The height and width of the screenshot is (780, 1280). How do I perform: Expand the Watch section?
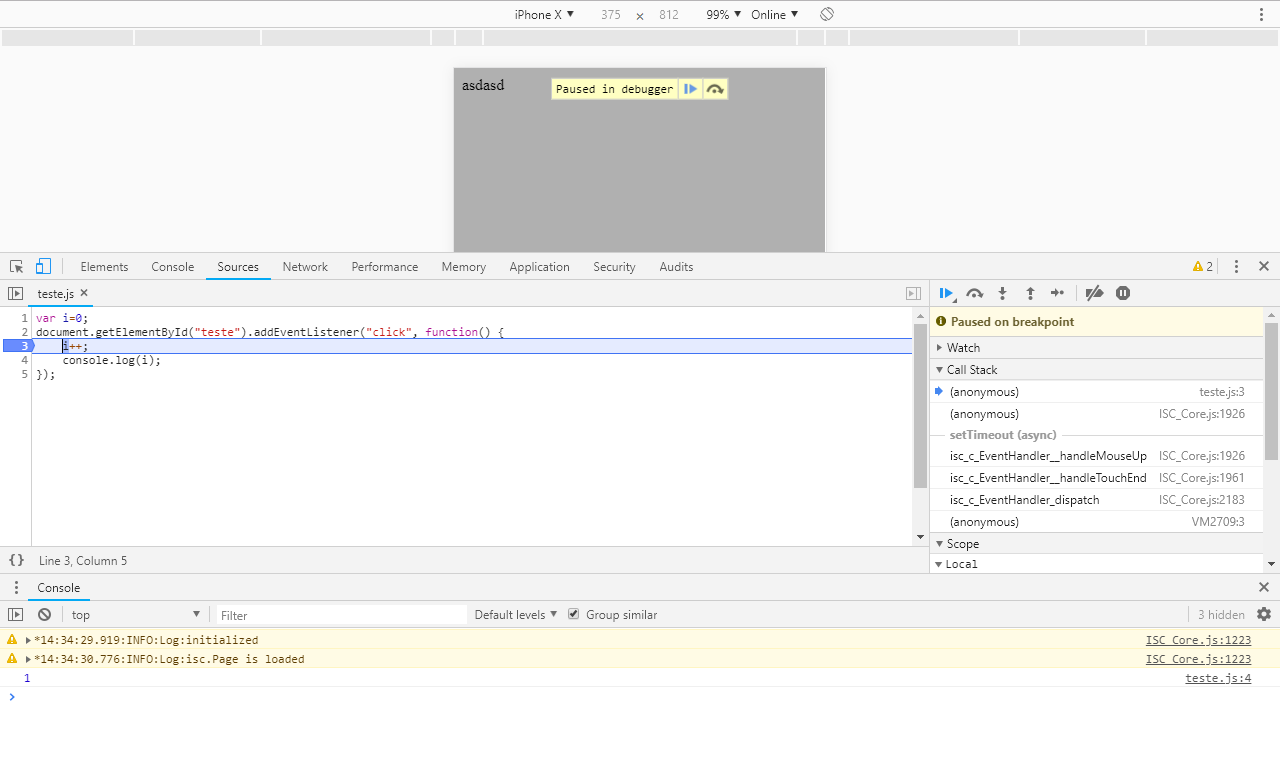(963, 348)
